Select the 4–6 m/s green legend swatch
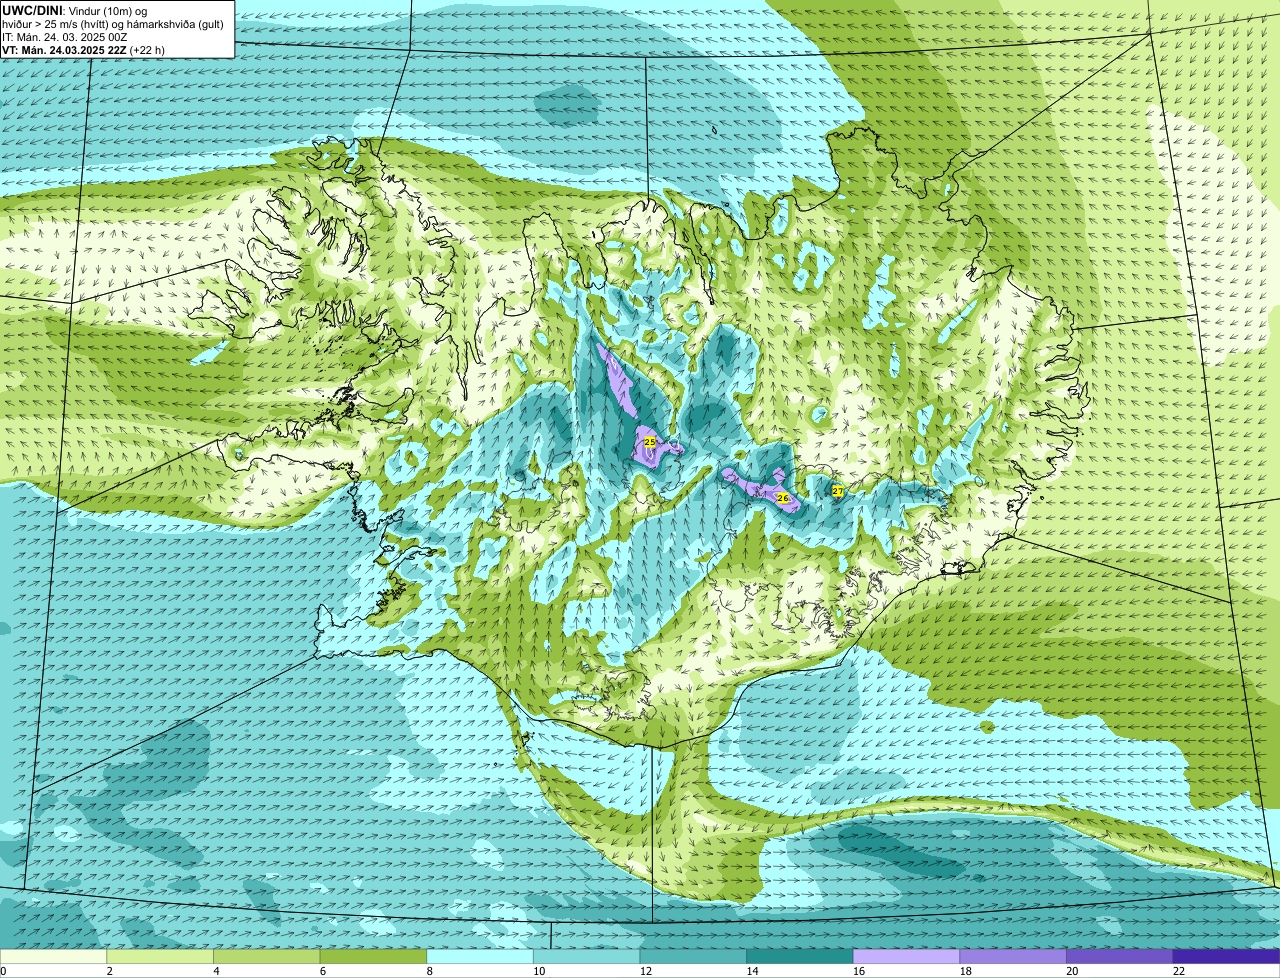 pos(266,956)
